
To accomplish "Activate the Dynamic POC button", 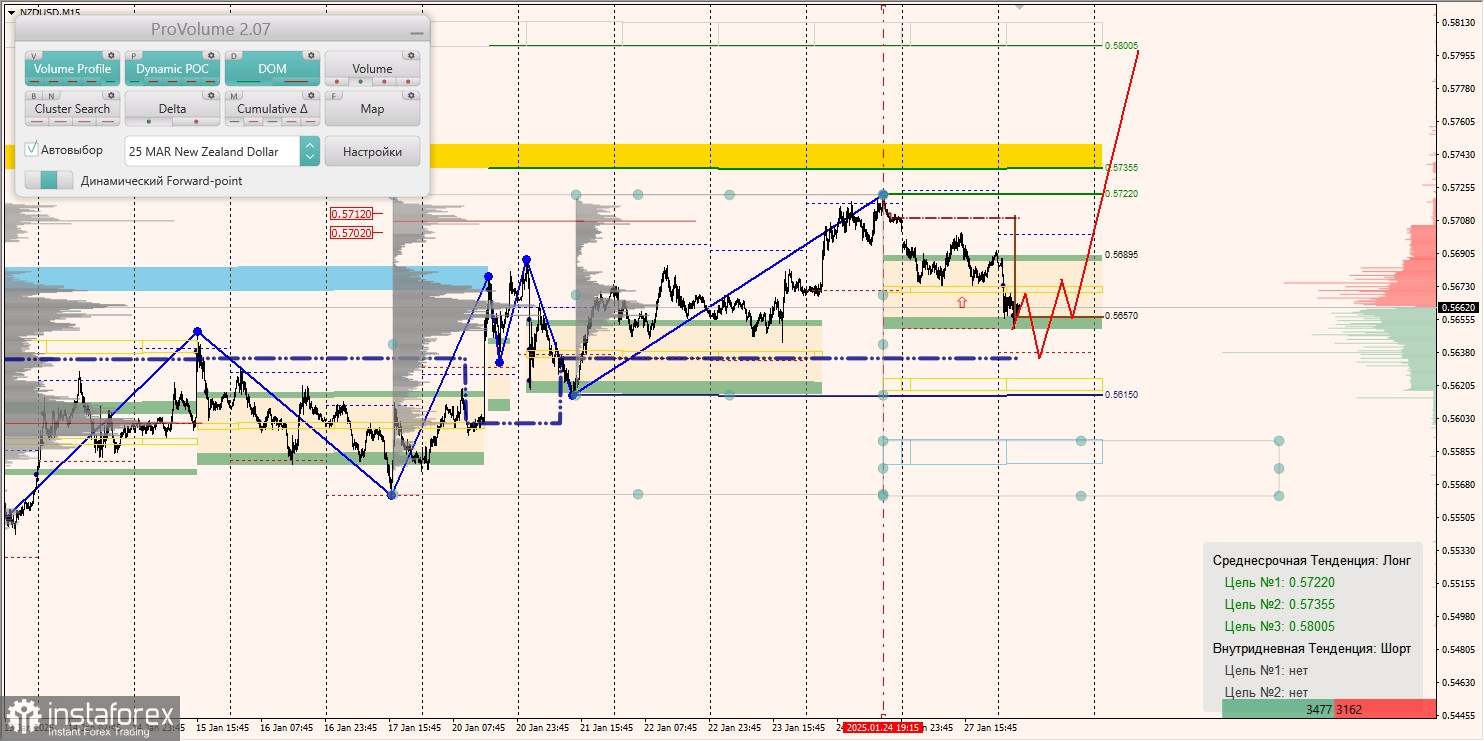I will [x=172, y=68].
